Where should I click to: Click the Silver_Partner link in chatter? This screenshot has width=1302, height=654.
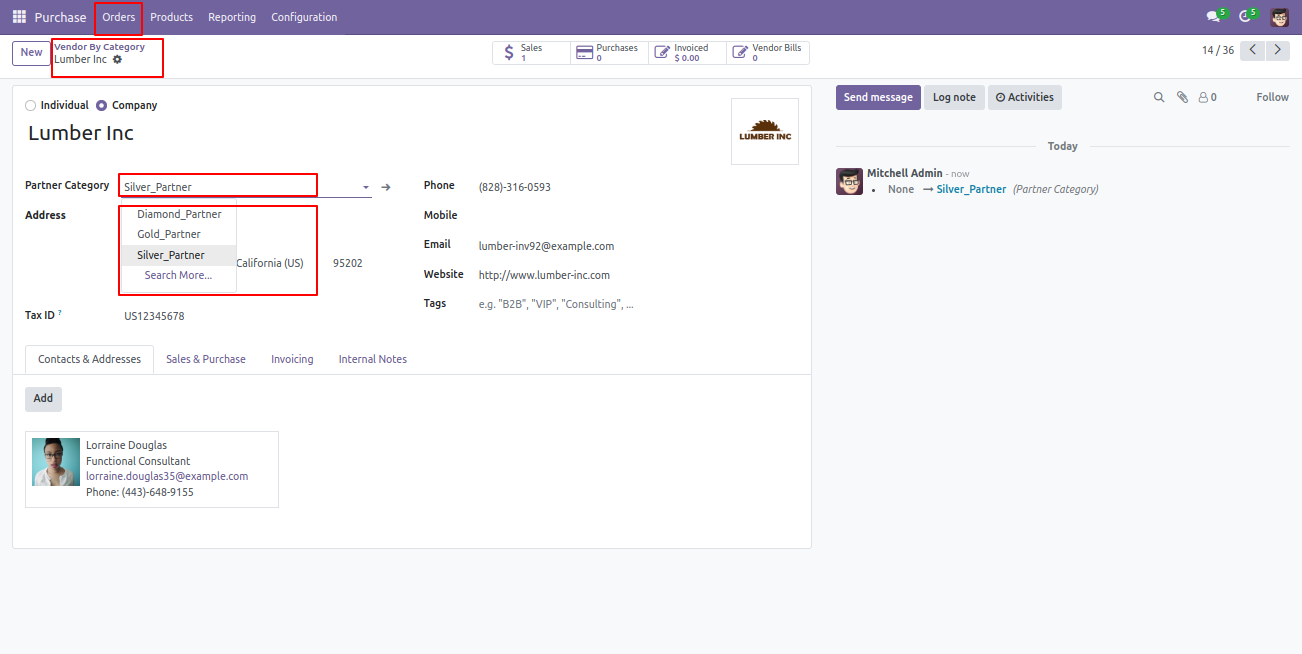click(x=971, y=189)
